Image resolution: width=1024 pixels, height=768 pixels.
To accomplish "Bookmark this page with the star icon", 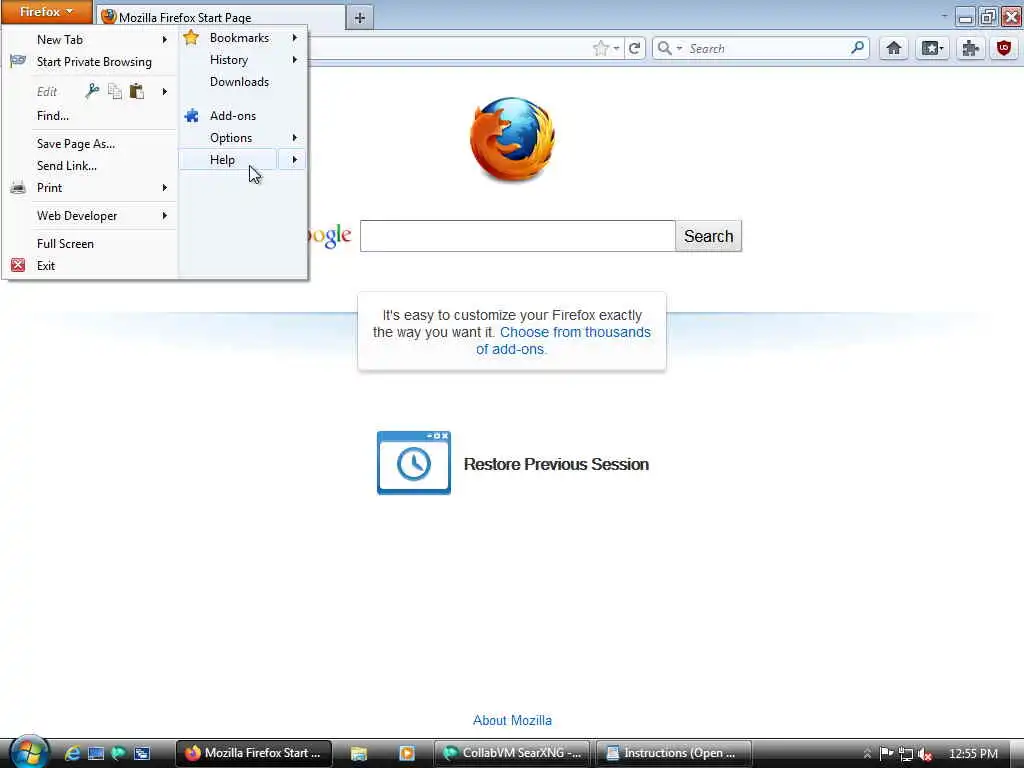I will point(600,48).
